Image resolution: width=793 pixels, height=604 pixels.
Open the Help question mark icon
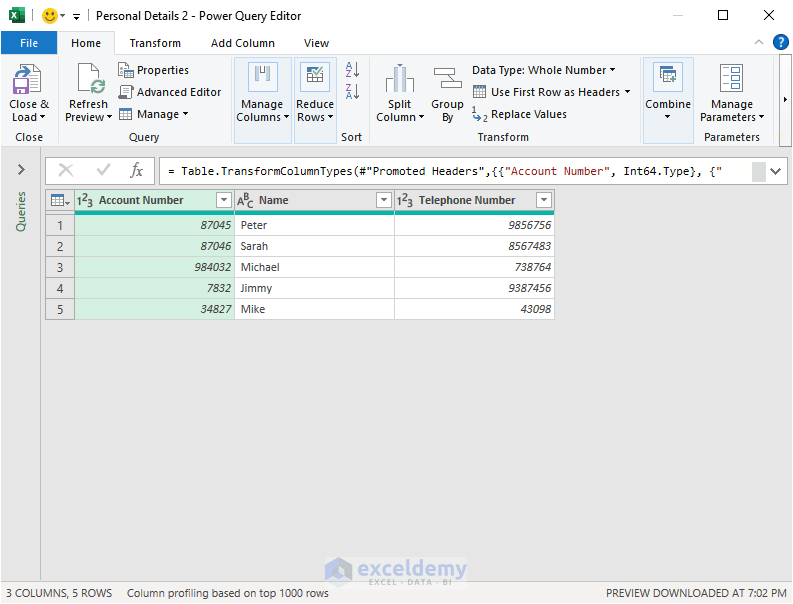pos(780,42)
